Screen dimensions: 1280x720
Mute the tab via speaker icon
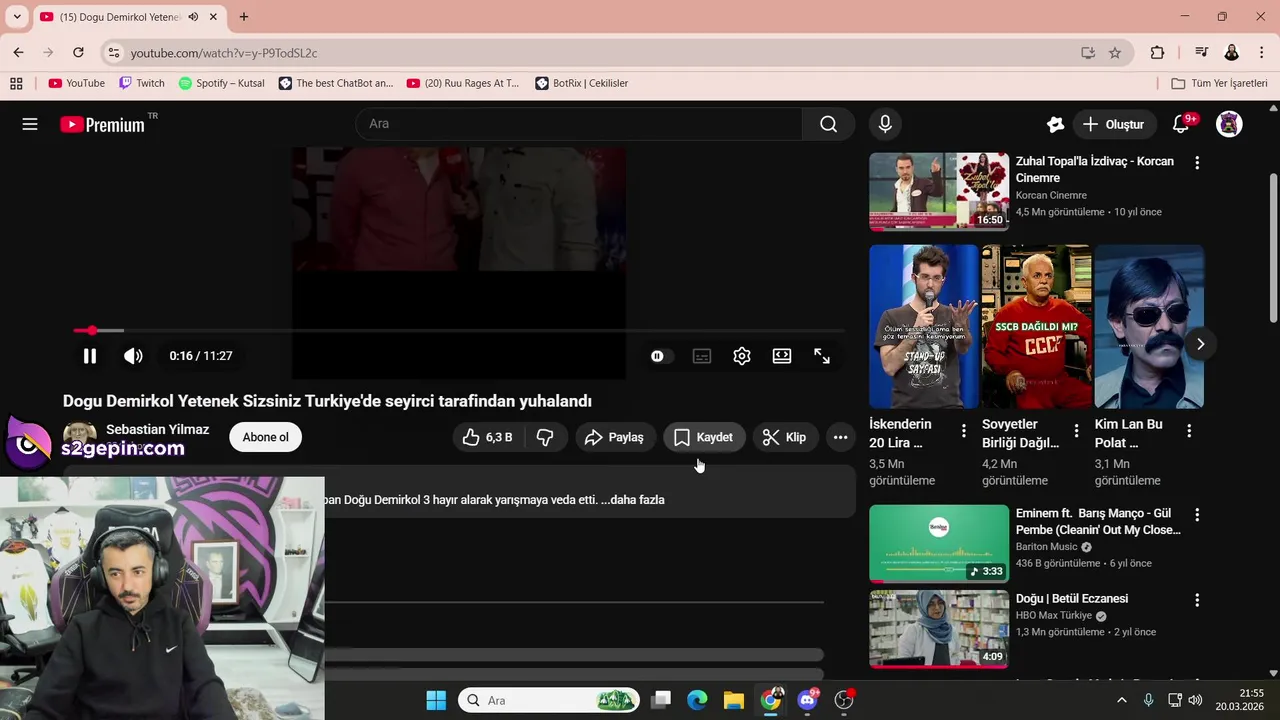pos(193,17)
